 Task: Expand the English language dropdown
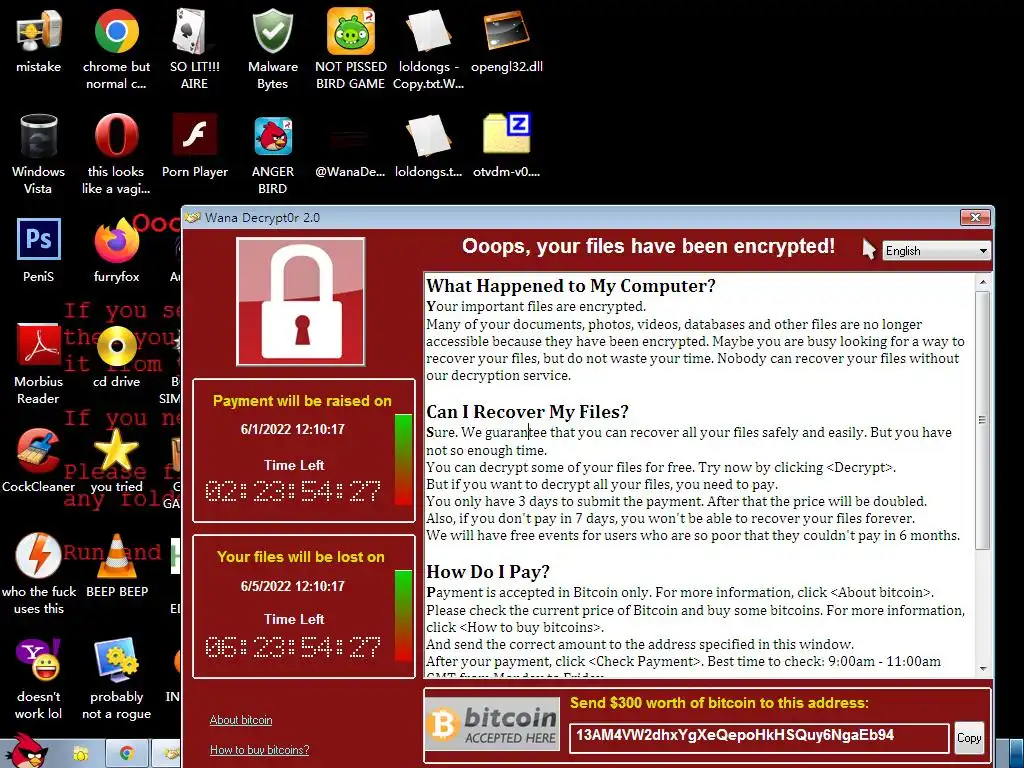[936, 251]
